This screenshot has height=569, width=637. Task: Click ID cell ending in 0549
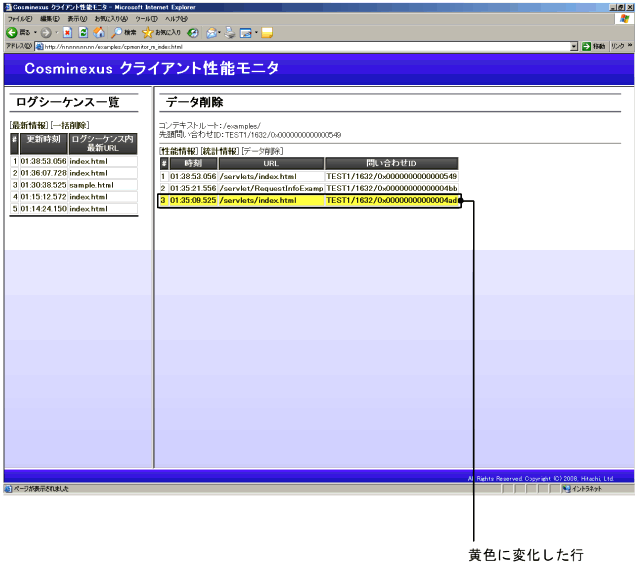pyautogui.click(x=392, y=176)
